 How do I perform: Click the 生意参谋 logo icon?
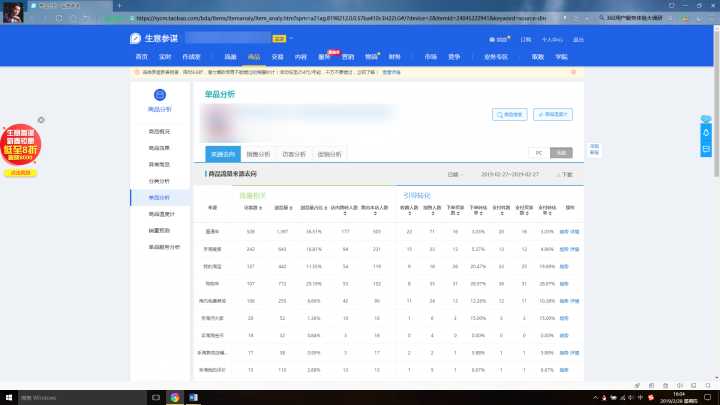[135, 39]
